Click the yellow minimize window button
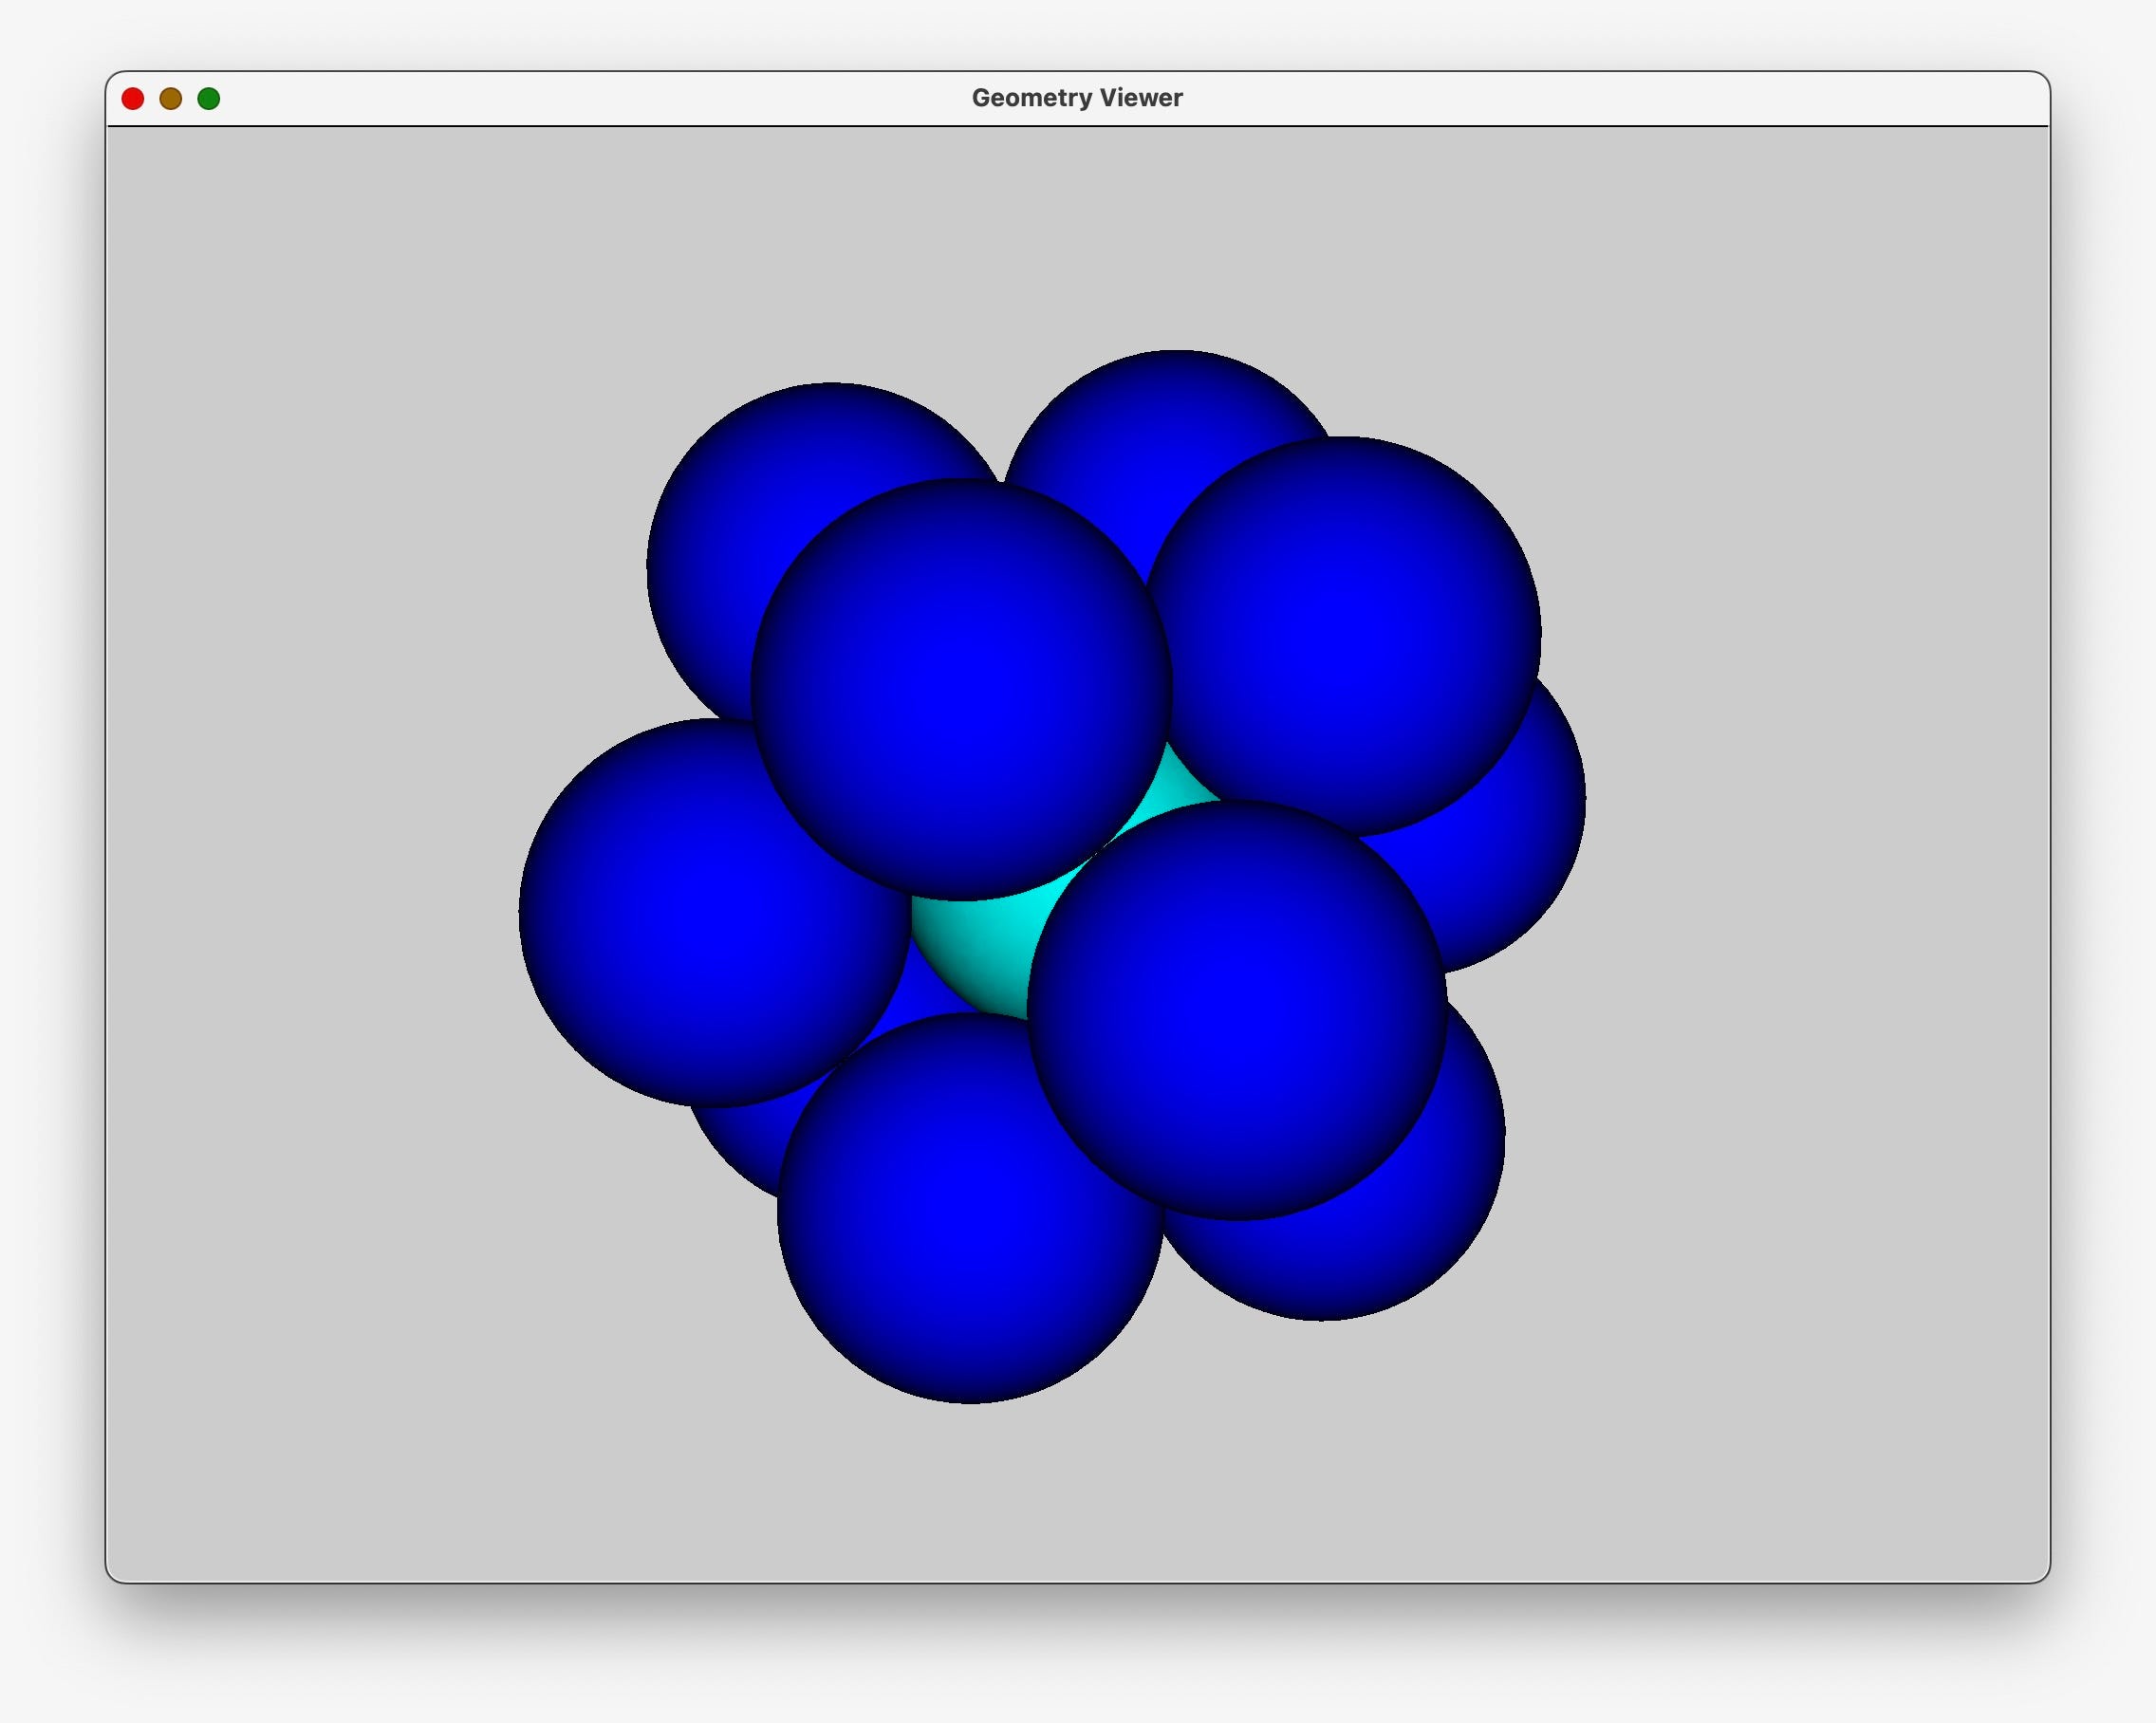 171,98
